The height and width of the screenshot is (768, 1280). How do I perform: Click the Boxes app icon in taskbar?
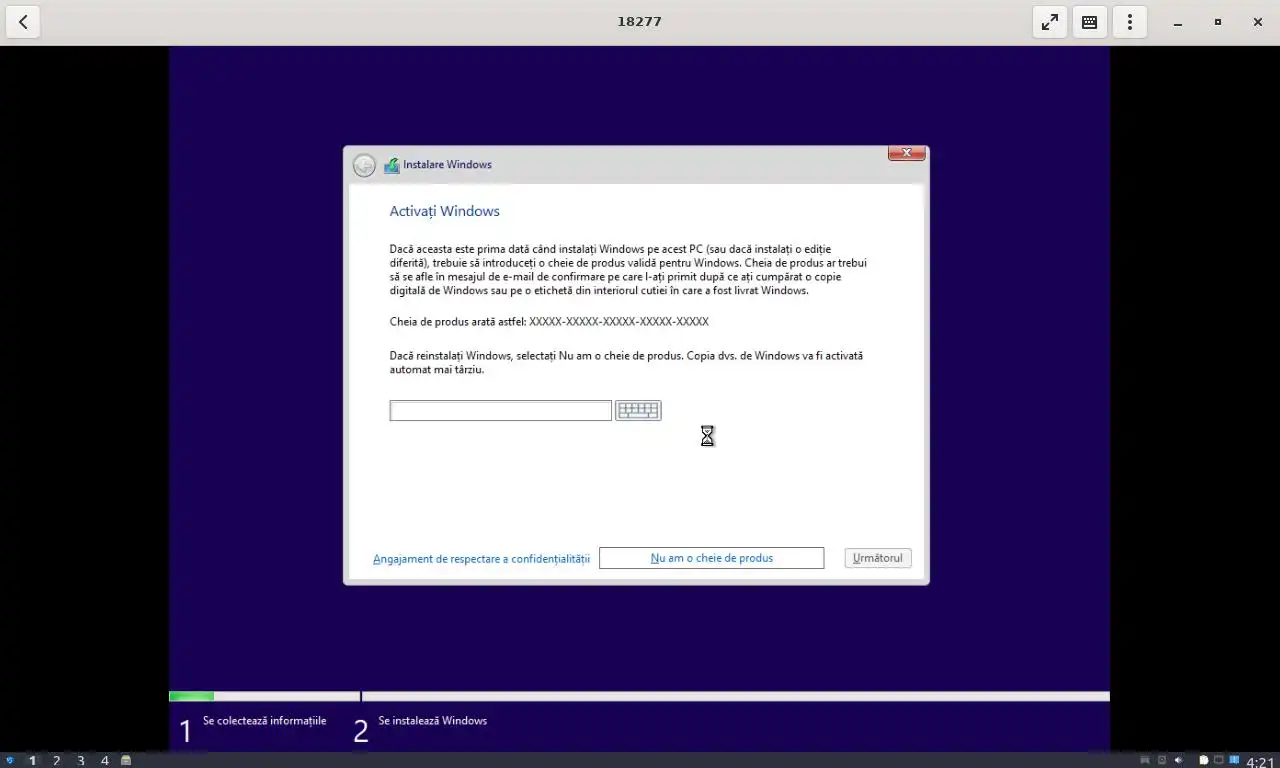coord(126,760)
